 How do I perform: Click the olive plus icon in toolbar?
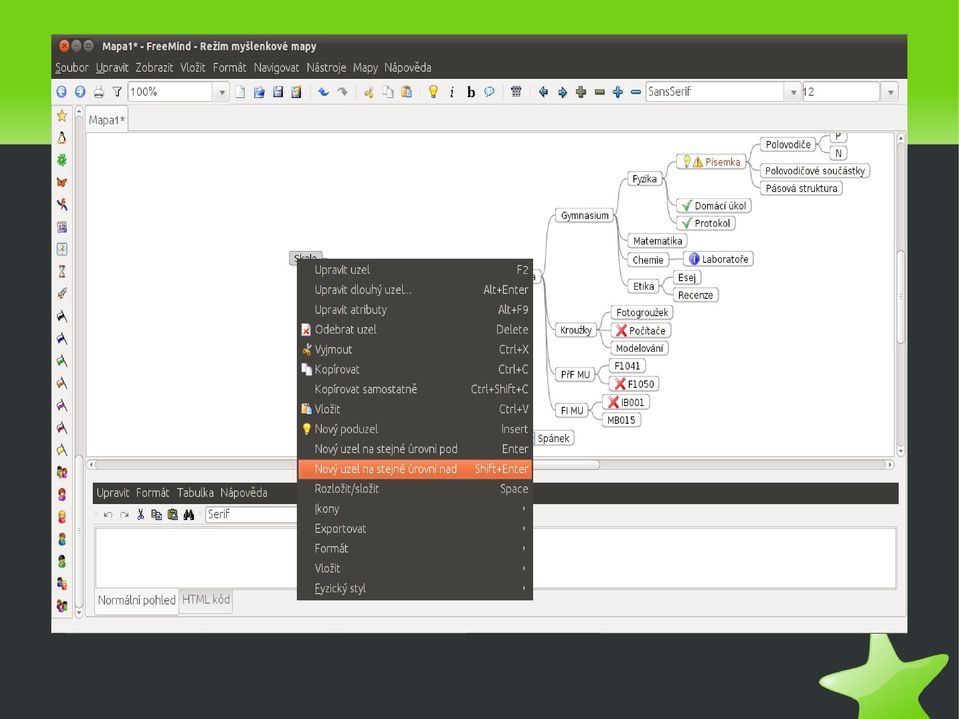click(x=580, y=92)
